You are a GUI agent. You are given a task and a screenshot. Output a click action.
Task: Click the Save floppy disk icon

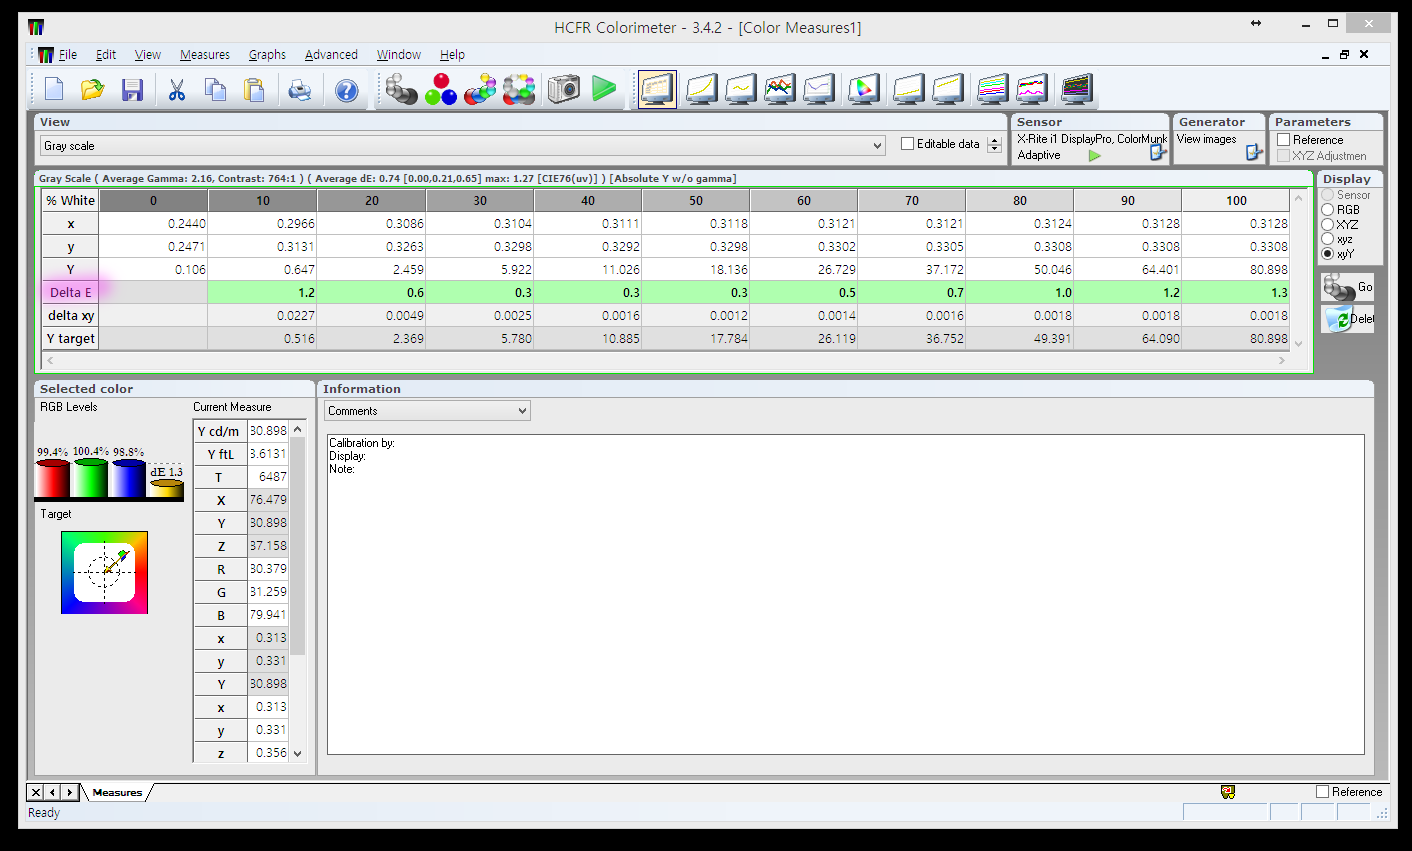[x=132, y=91]
